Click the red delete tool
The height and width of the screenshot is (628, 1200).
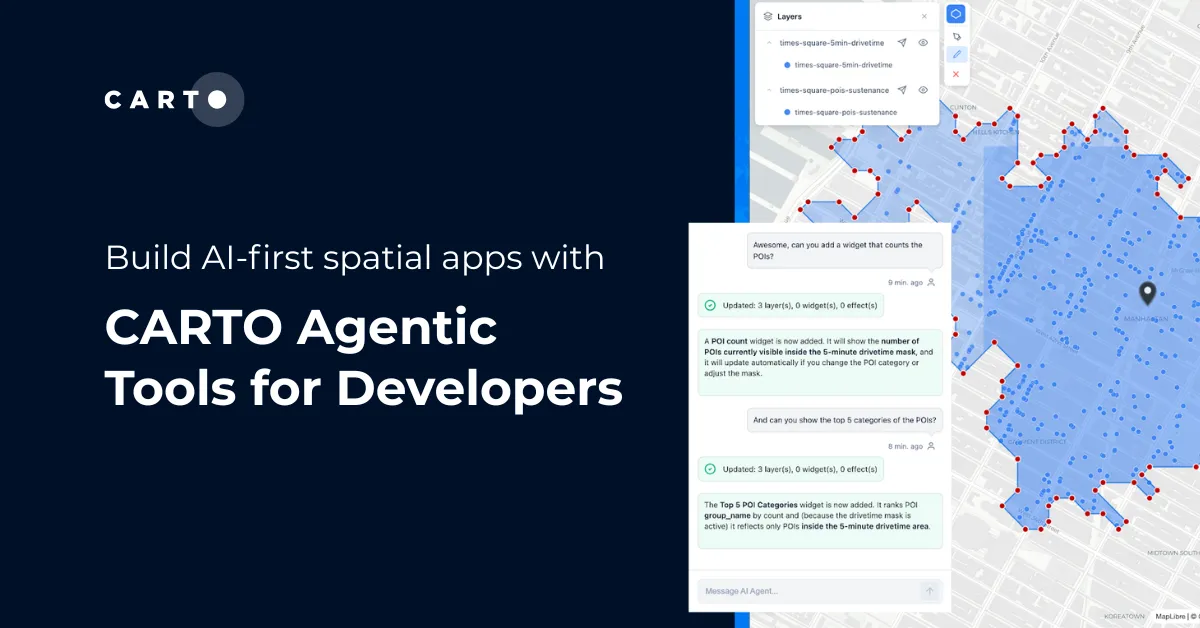[x=955, y=73]
